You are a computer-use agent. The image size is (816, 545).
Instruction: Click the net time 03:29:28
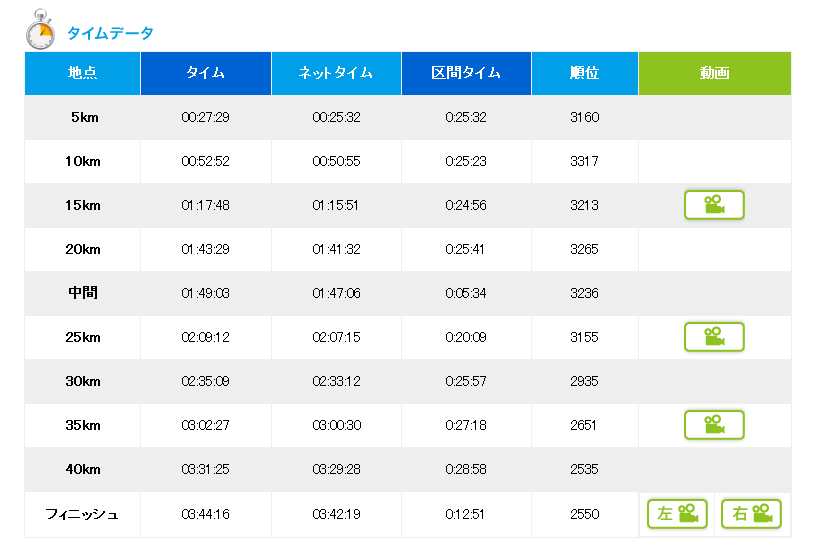(x=336, y=469)
